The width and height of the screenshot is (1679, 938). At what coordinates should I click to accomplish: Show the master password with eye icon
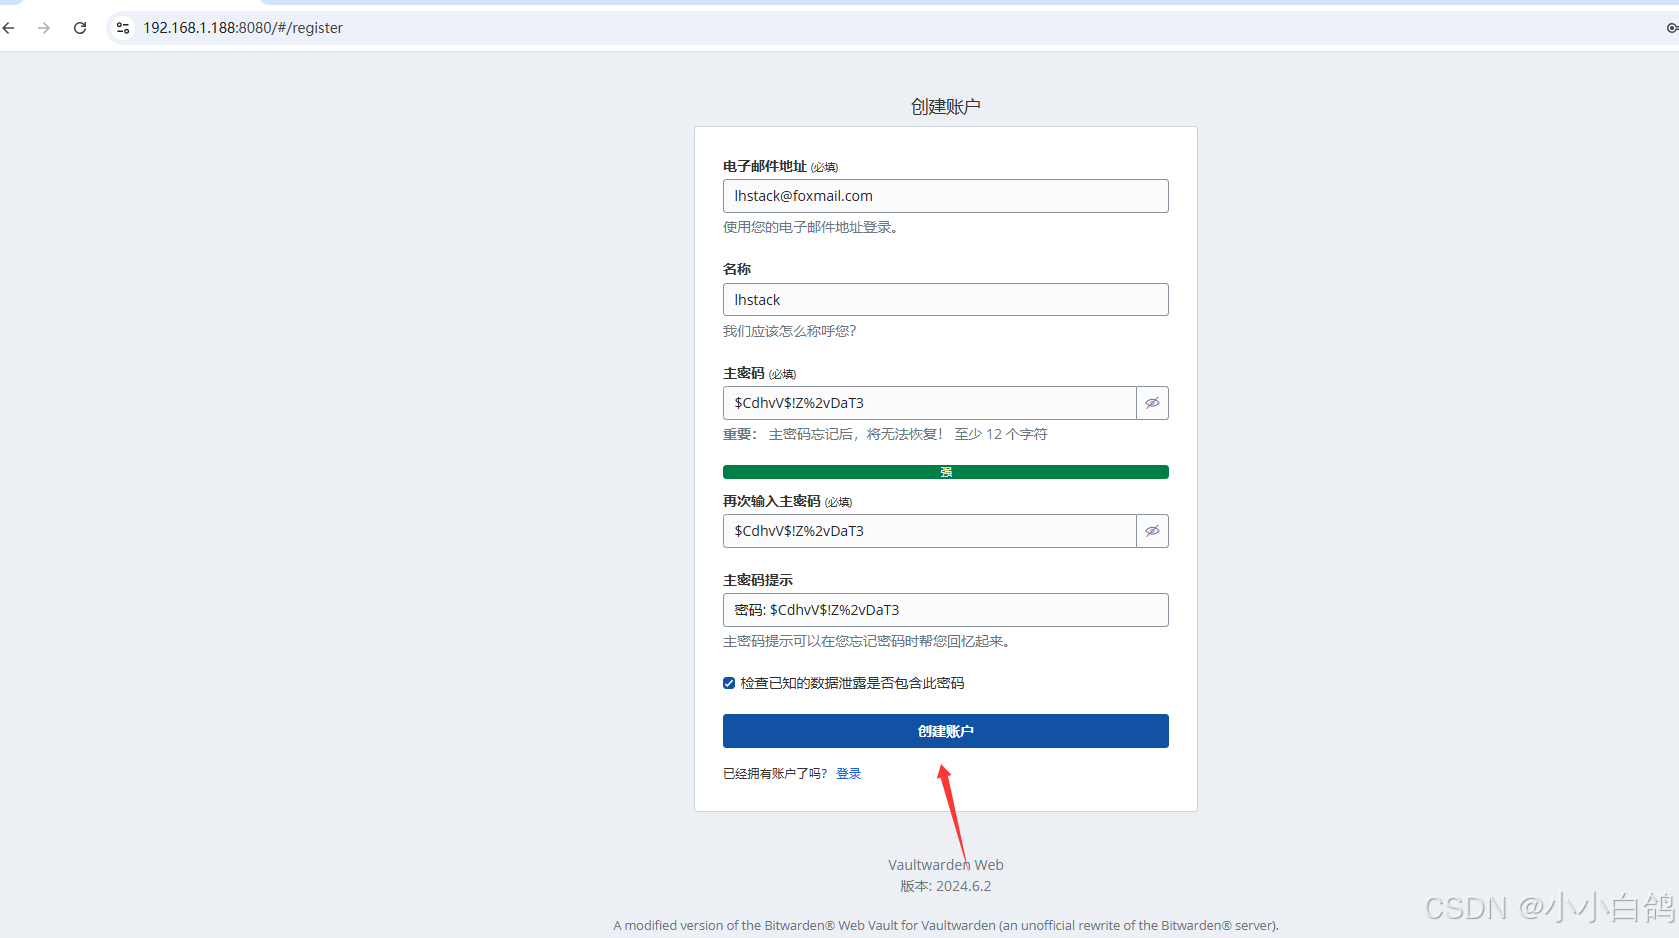click(x=1152, y=403)
